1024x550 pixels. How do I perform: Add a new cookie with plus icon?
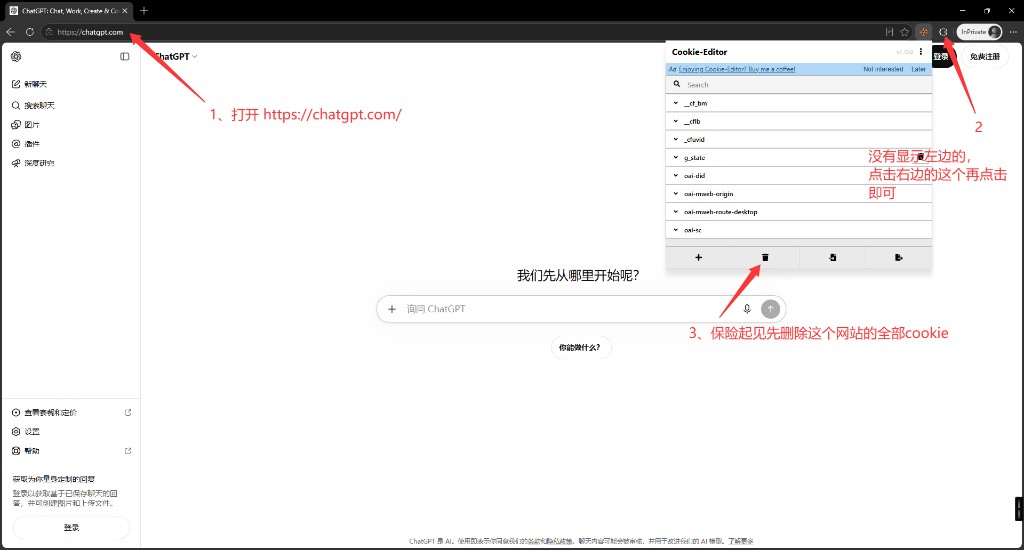point(699,257)
